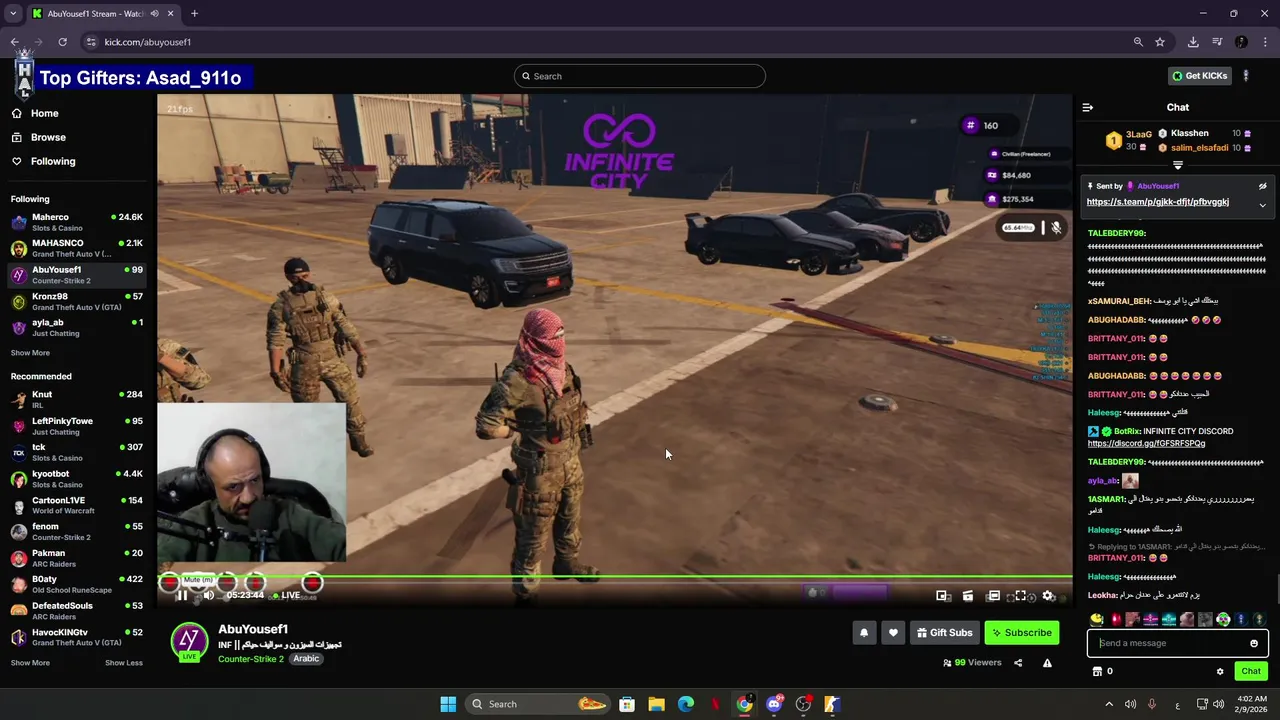1280x720 pixels.
Task: Open CartoonLIVE recommended channel
Action: [77, 505]
